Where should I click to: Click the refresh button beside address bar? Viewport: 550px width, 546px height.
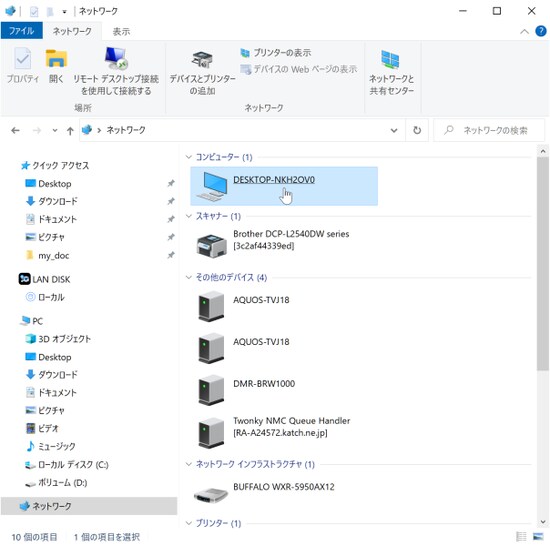[417, 130]
